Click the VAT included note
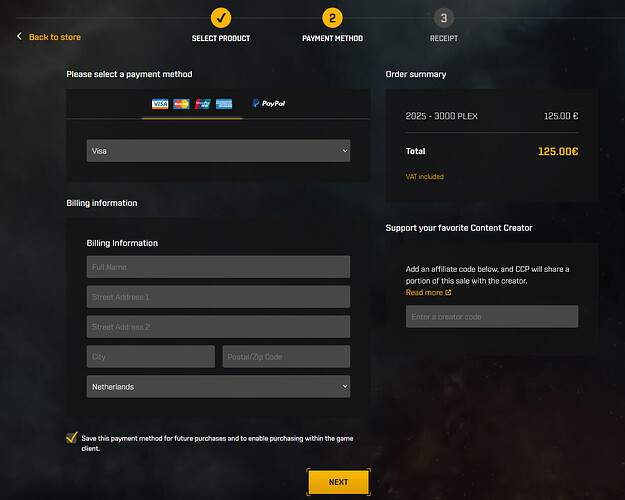 point(425,176)
